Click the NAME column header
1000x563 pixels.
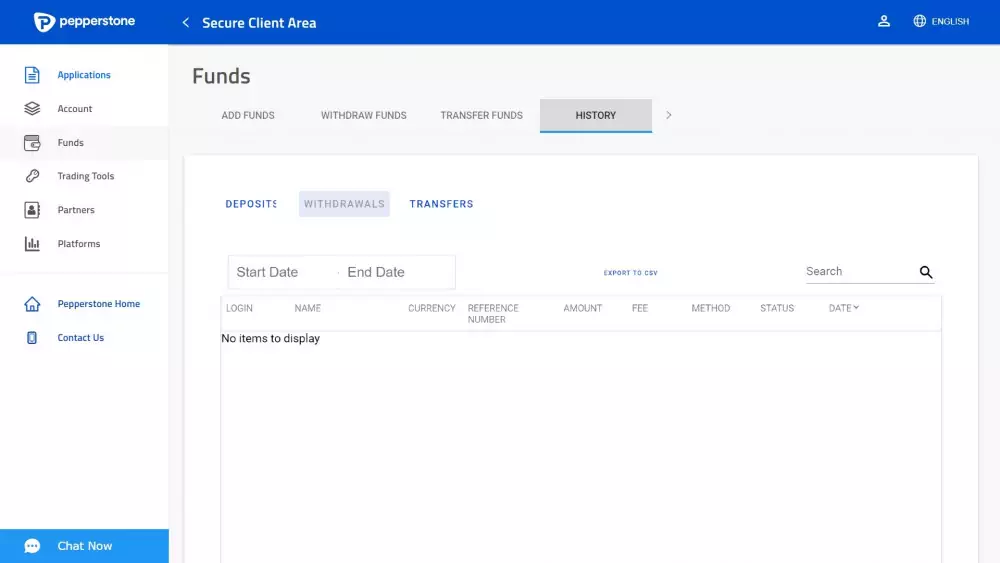[x=307, y=308]
